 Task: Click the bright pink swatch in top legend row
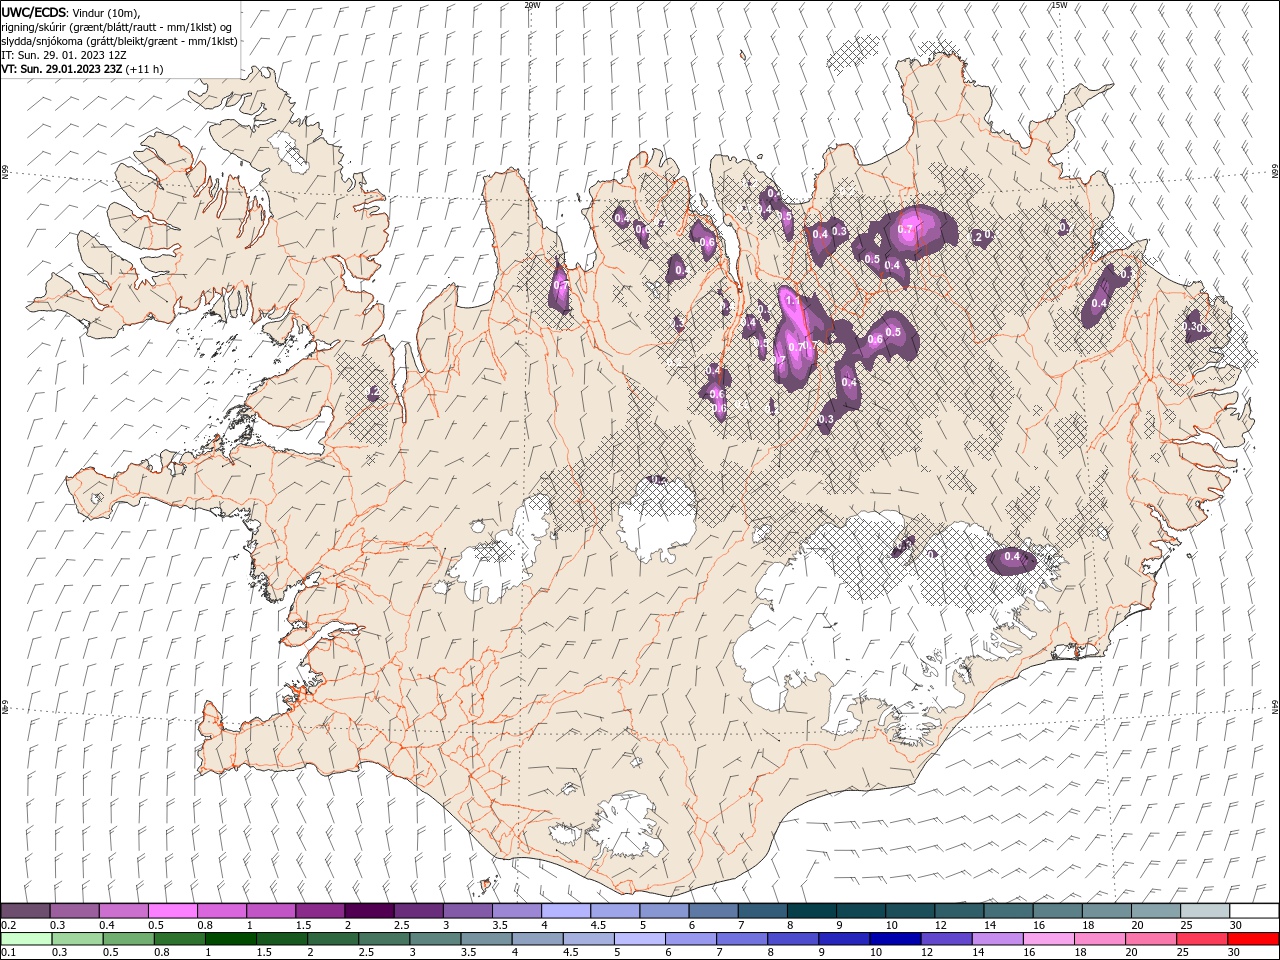click(172, 910)
